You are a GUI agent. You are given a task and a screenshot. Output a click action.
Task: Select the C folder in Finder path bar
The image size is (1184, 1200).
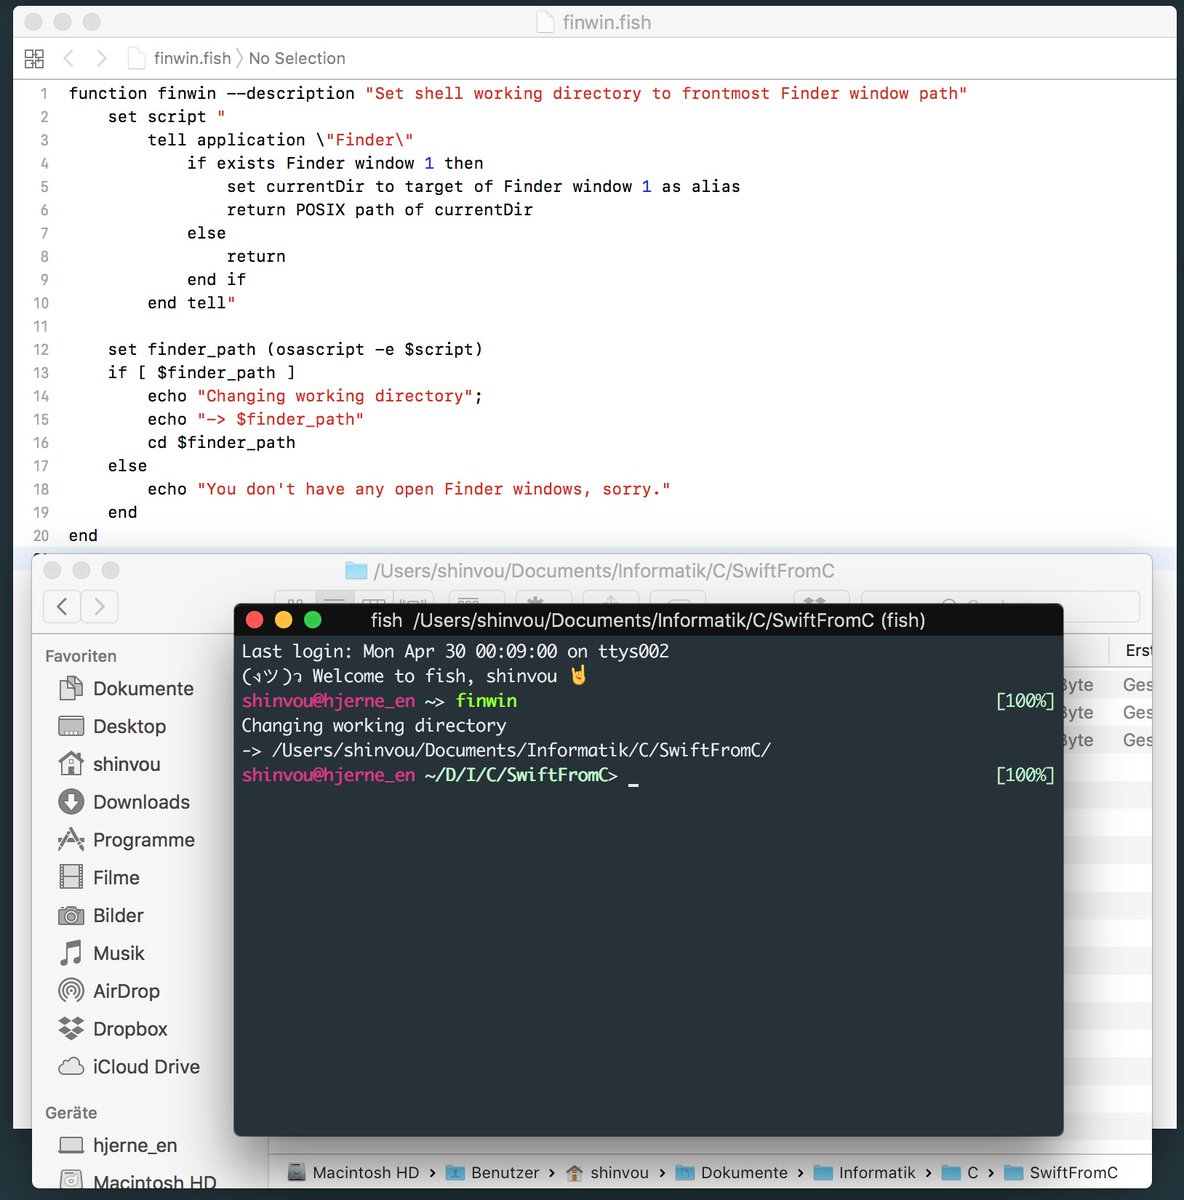960,1173
